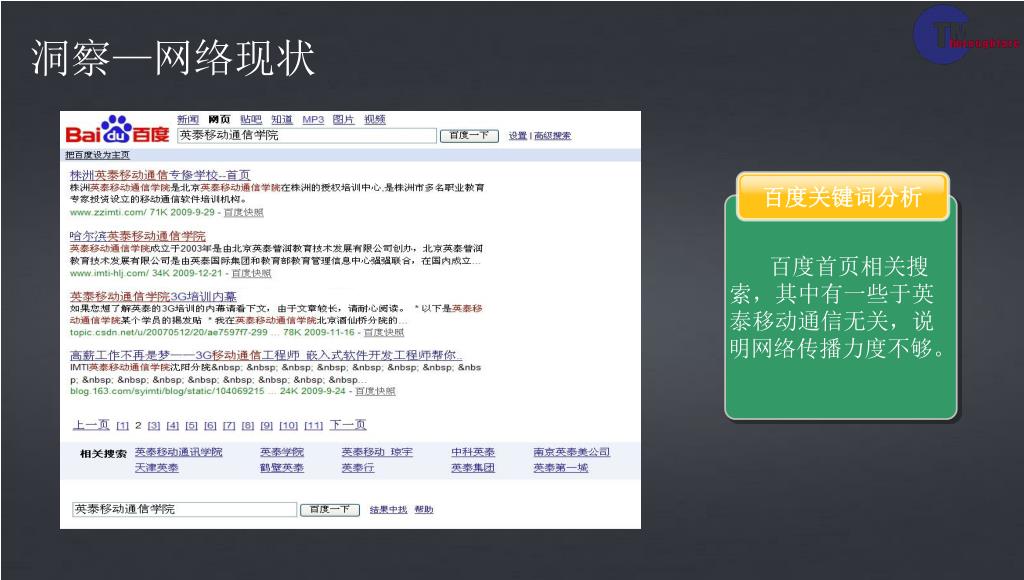Go to results page [9]
The image size is (1024, 580).
[267, 426]
